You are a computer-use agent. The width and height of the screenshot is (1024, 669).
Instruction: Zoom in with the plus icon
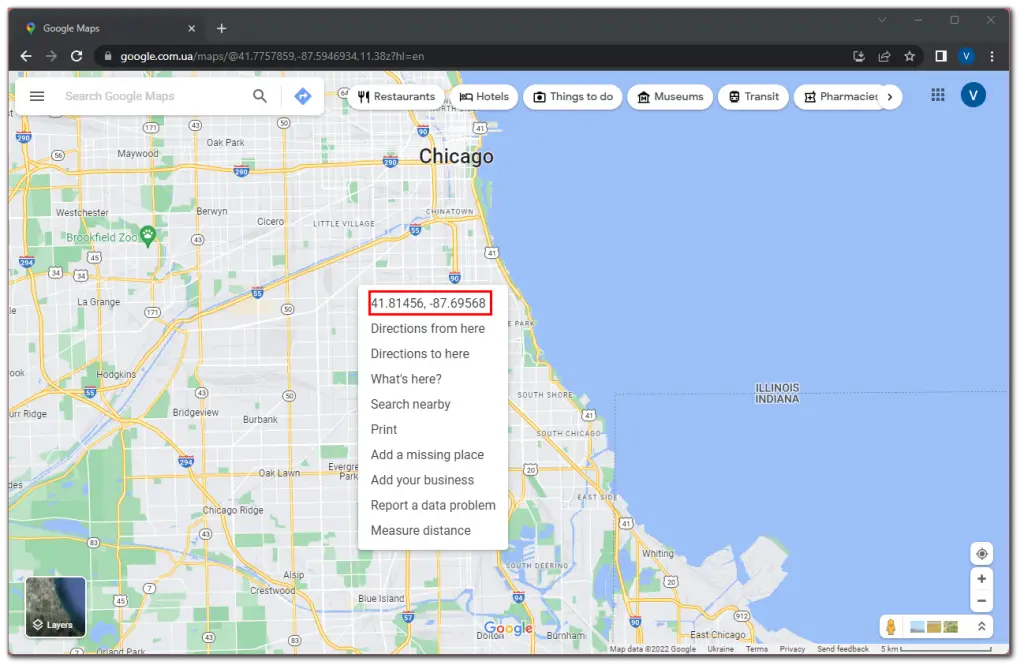[x=982, y=578]
